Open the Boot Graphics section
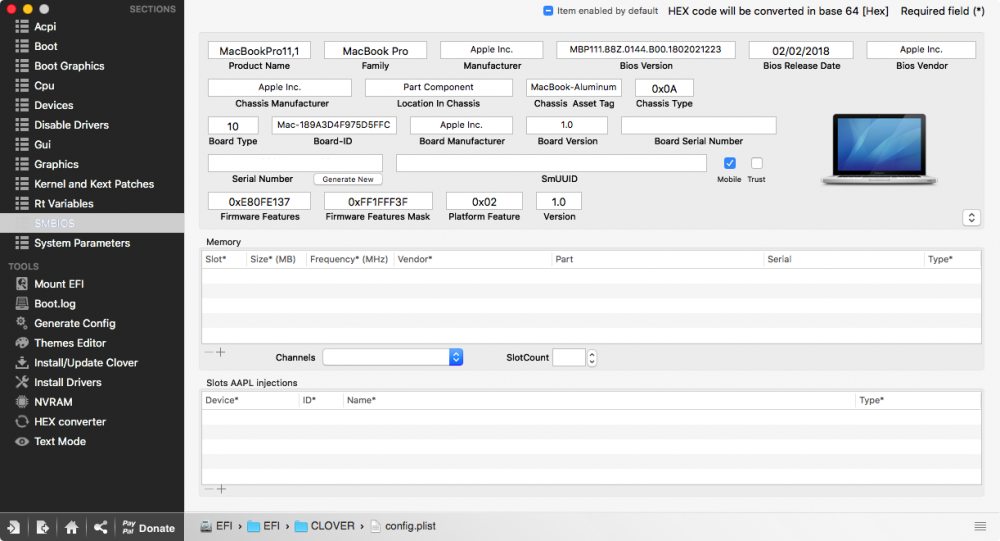1000x541 pixels. click(69, 66)
